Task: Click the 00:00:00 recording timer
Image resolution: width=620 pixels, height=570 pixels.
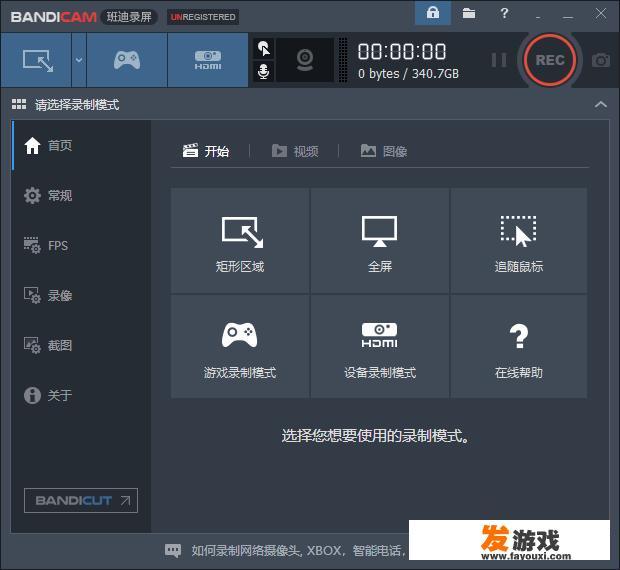Action: click(402, 52)
